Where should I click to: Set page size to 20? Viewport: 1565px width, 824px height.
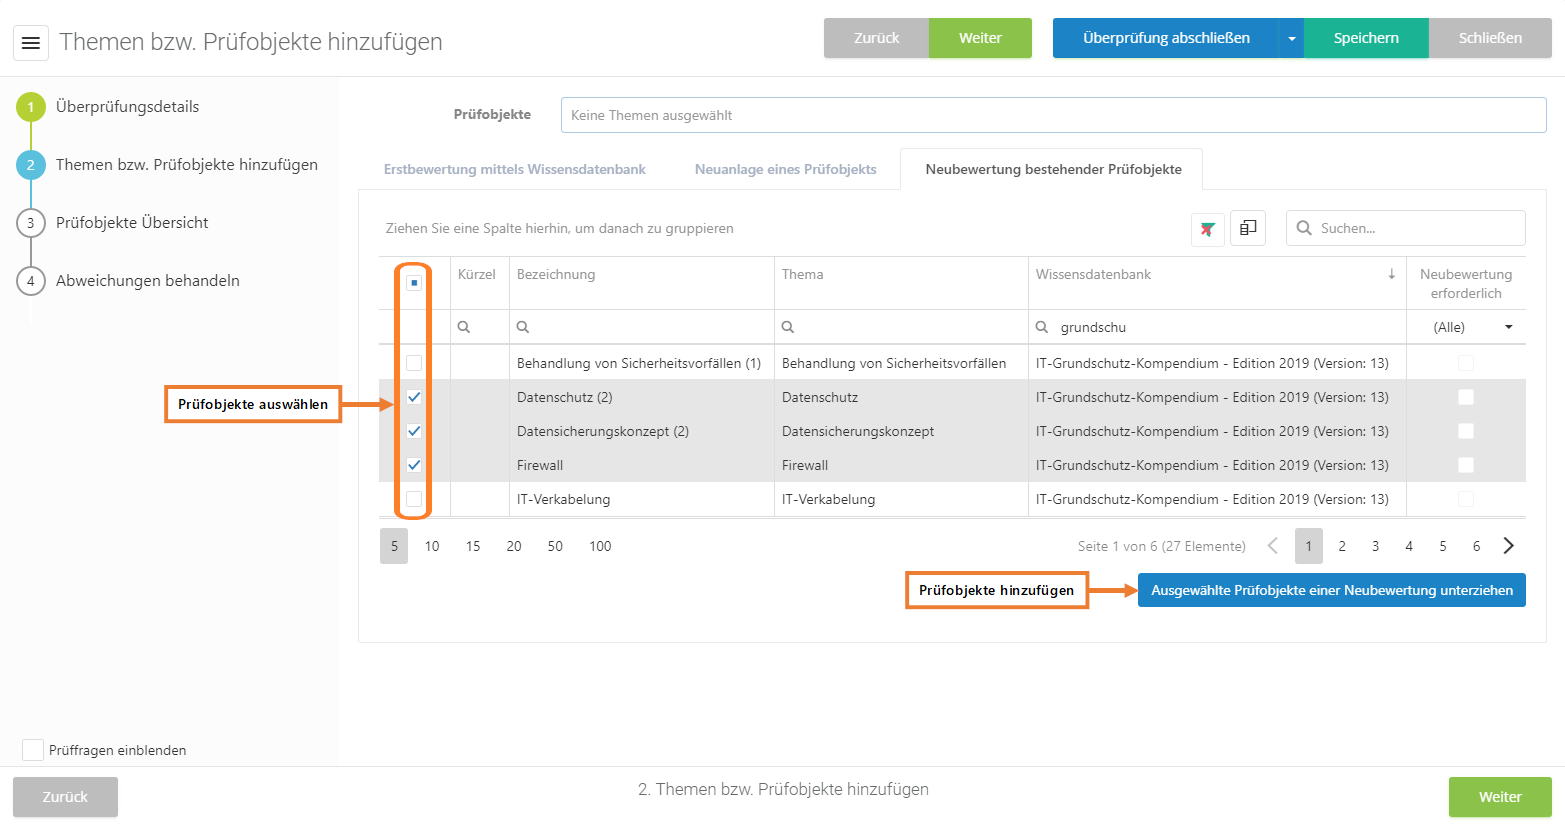514,546
